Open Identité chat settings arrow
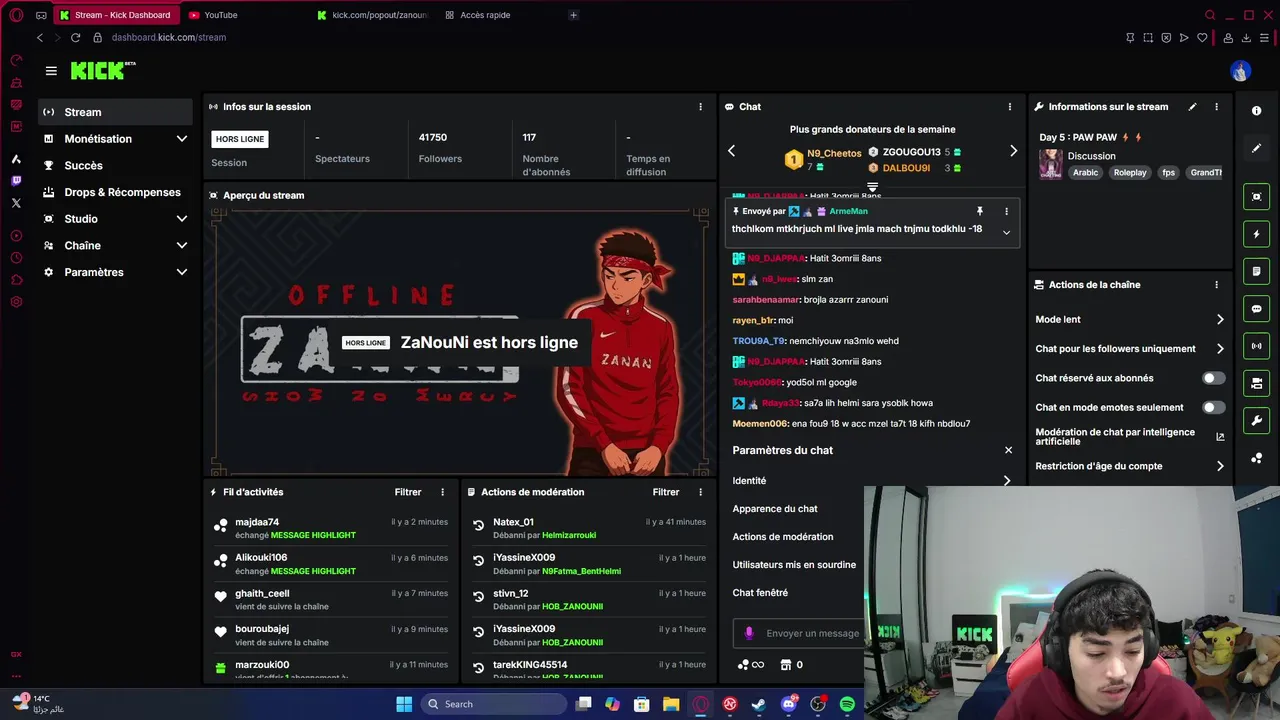1280x720 pixels. tap(1006, 481)
